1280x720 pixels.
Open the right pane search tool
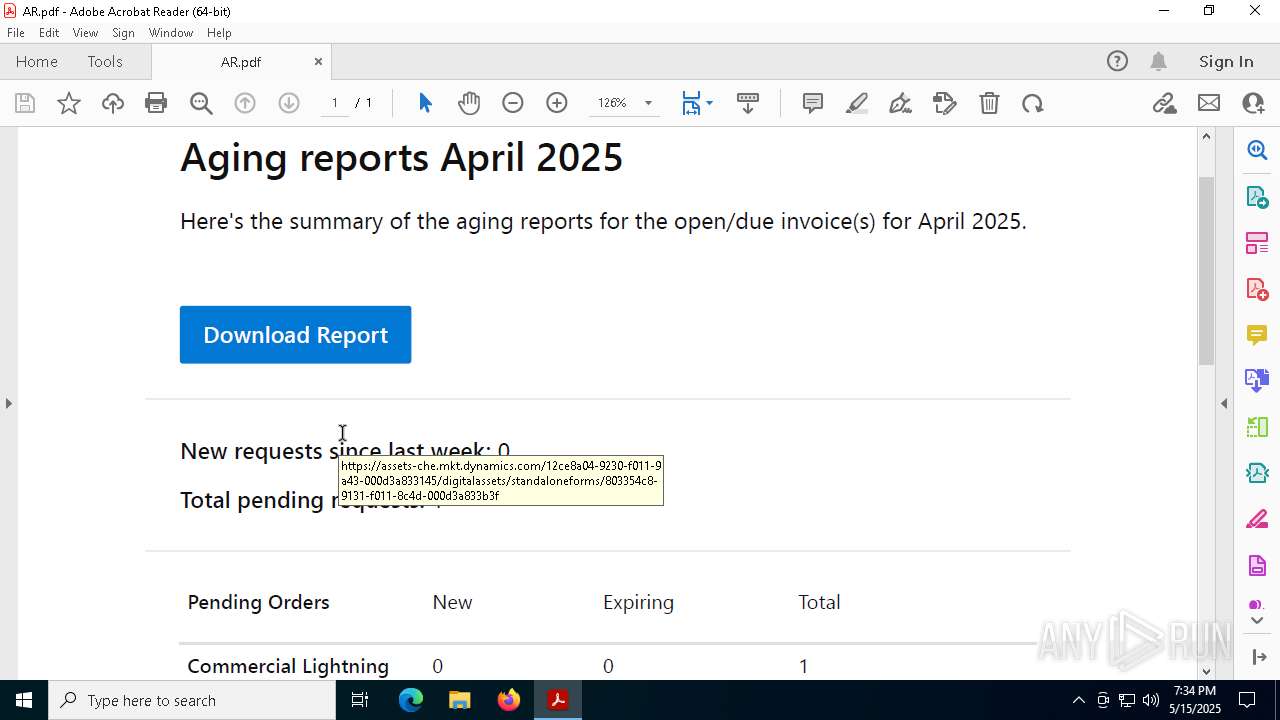coord(1257,150)
